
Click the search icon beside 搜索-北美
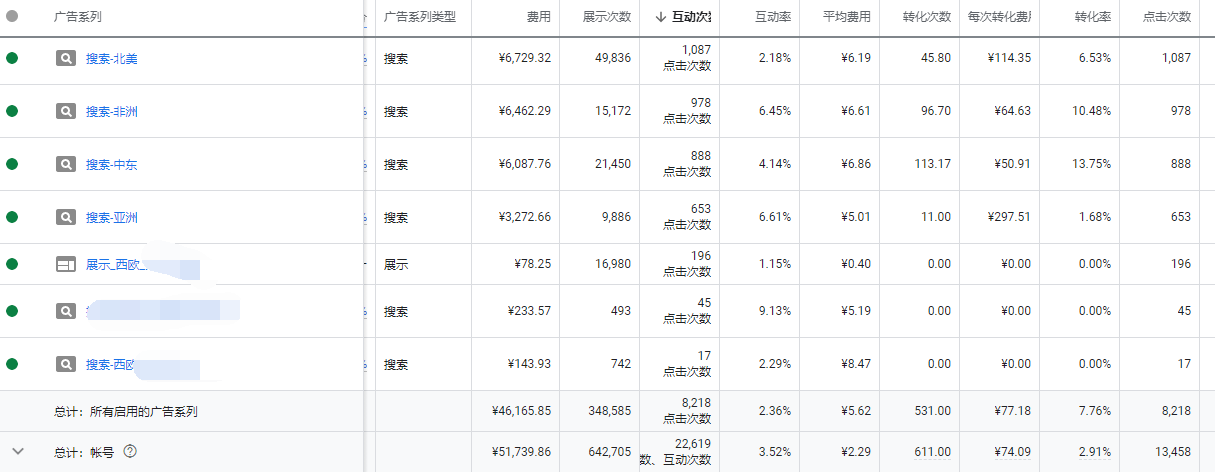click(x=65, y=58)
